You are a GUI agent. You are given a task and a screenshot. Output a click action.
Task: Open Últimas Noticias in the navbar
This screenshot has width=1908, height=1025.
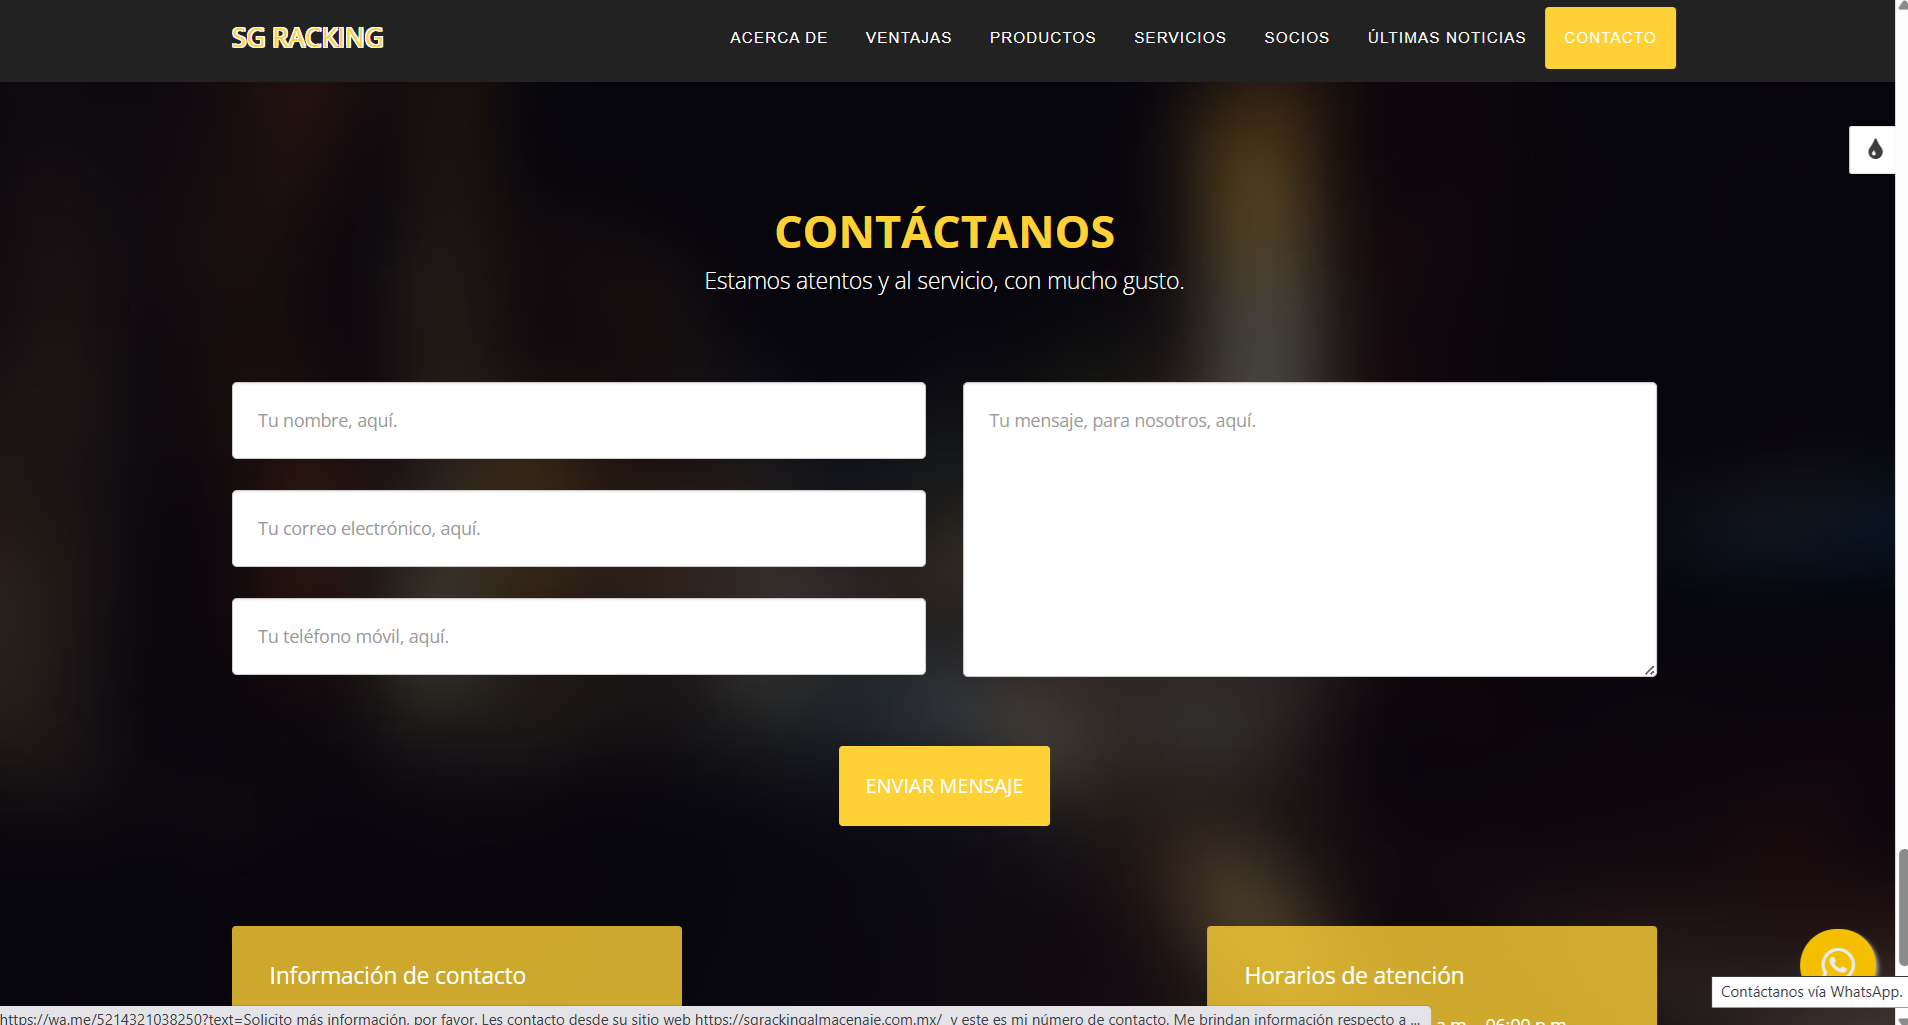click(x=1446, y=38)
